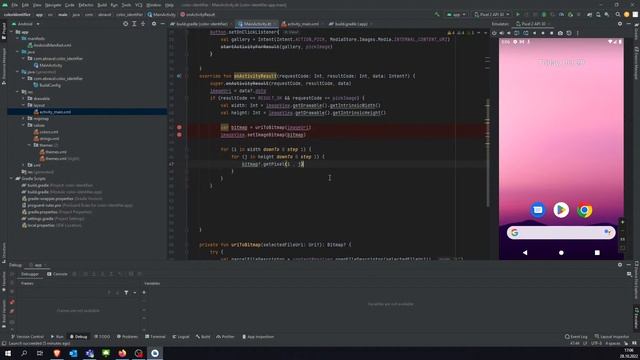
Task: Switch to Debugger tab in Debug panel
Action: (30, 274)
